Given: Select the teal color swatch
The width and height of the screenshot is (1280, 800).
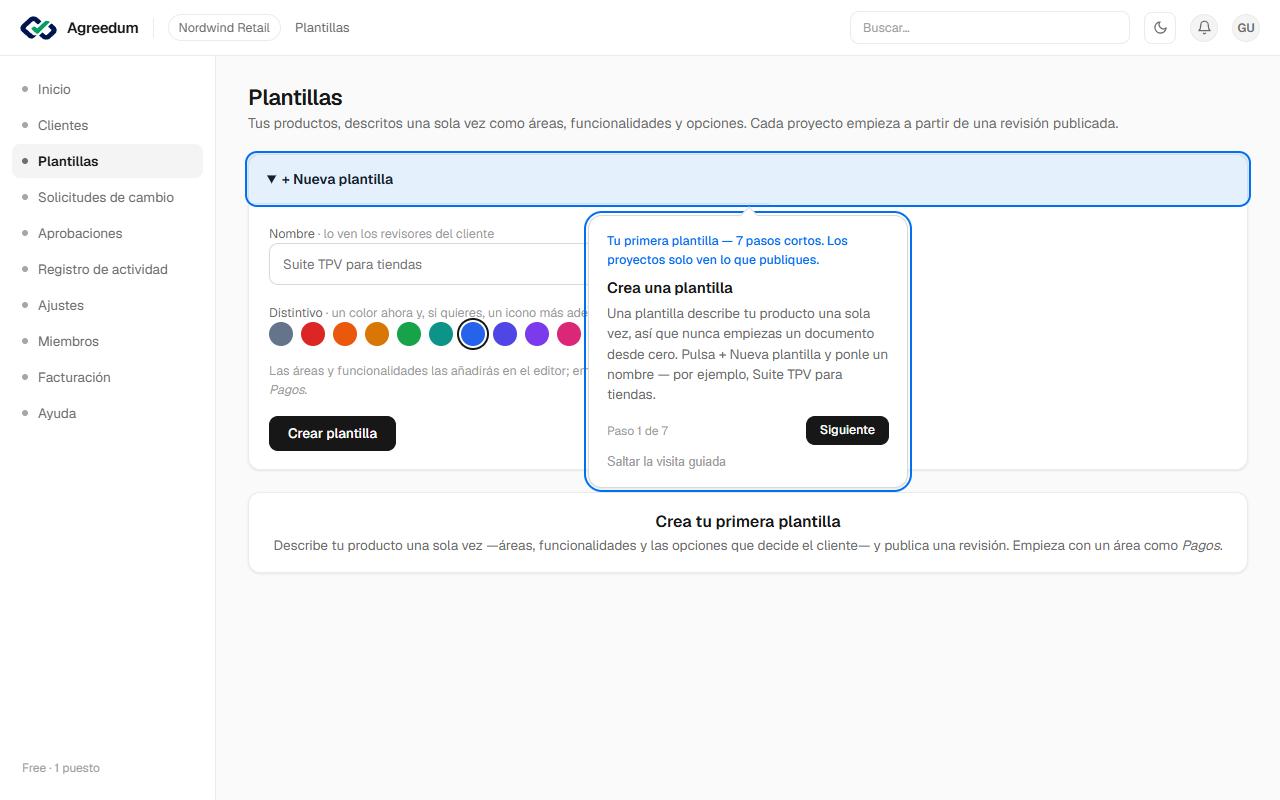Looking at the screenshot, I should click(x=441, y=334).
